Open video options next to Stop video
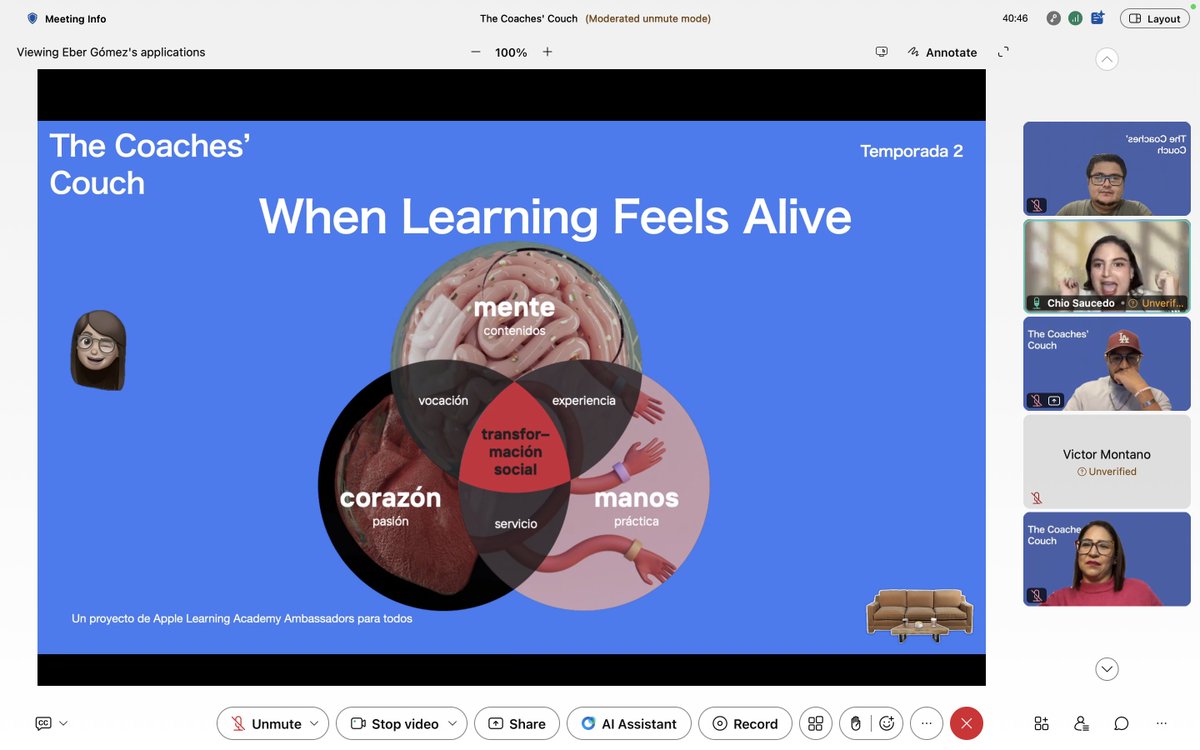The image size is (1200, 750). (453, 723)
